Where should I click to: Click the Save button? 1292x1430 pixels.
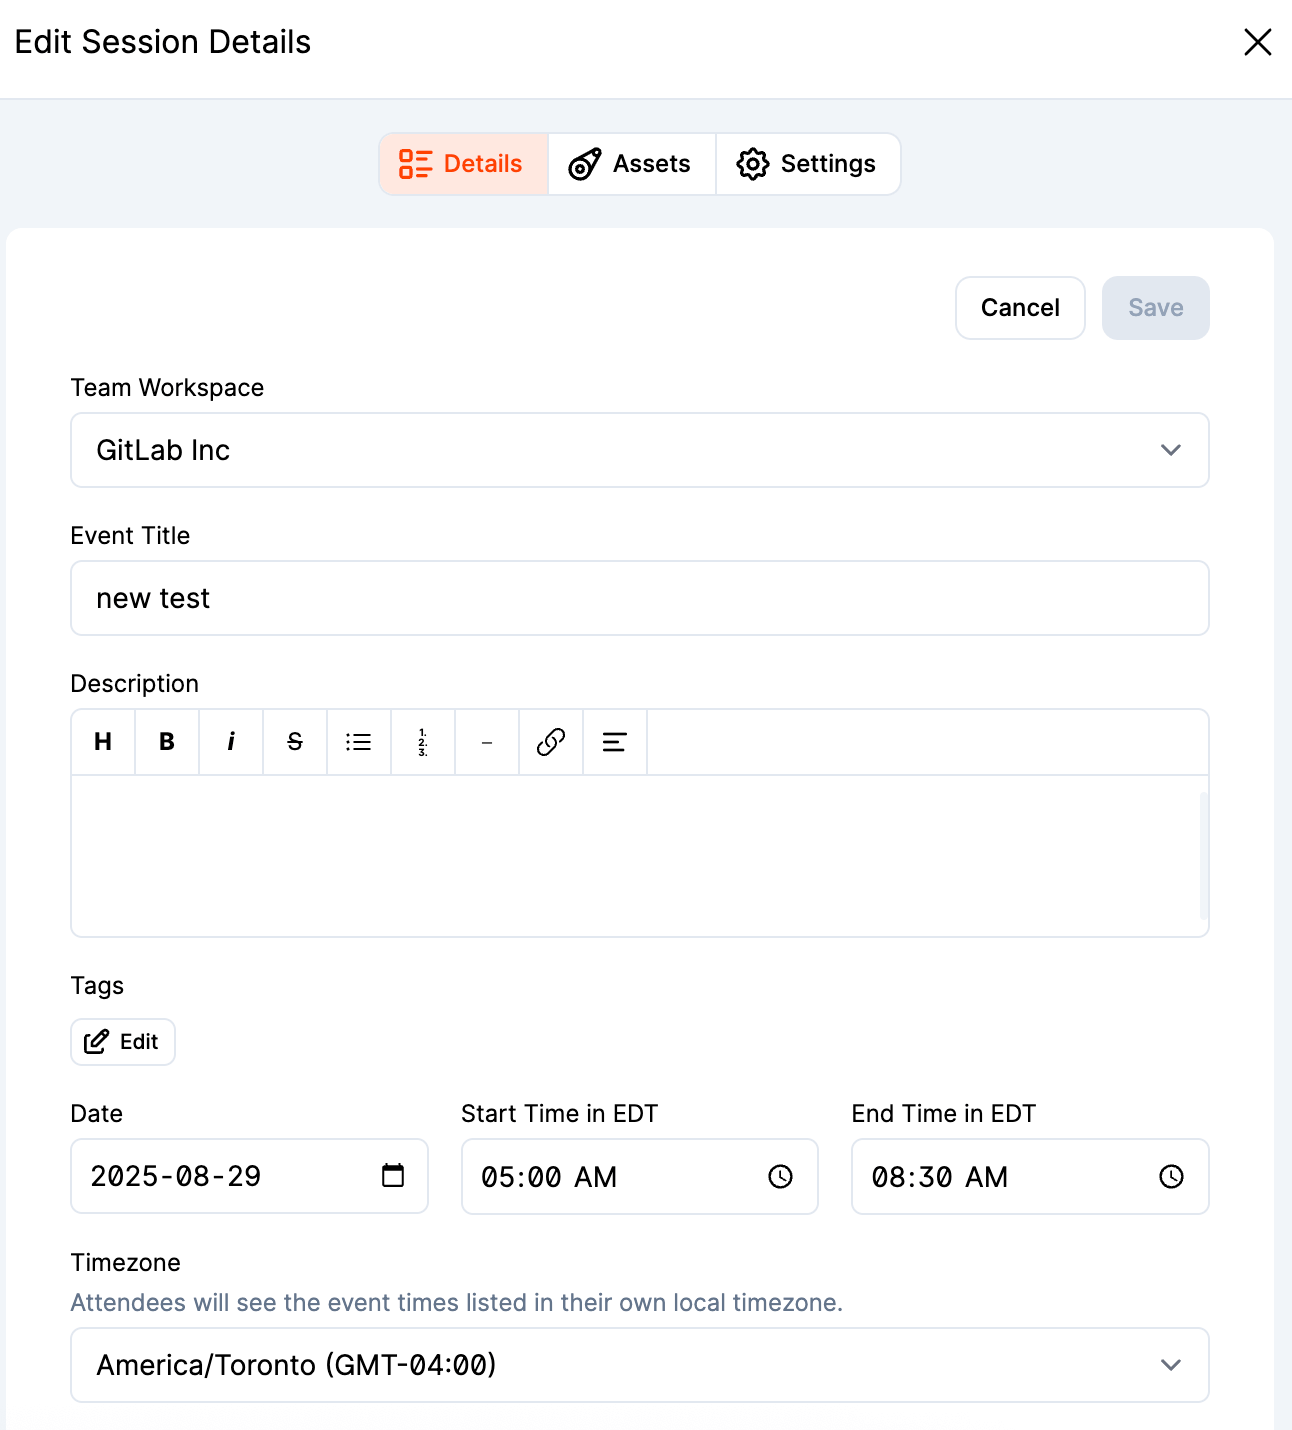tap(1156, 308)
